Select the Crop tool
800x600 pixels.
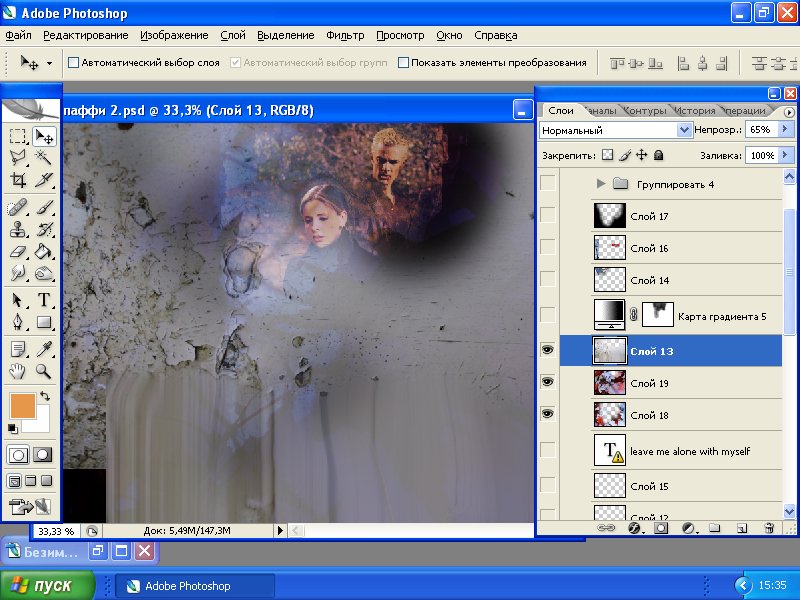click(18, 181)
